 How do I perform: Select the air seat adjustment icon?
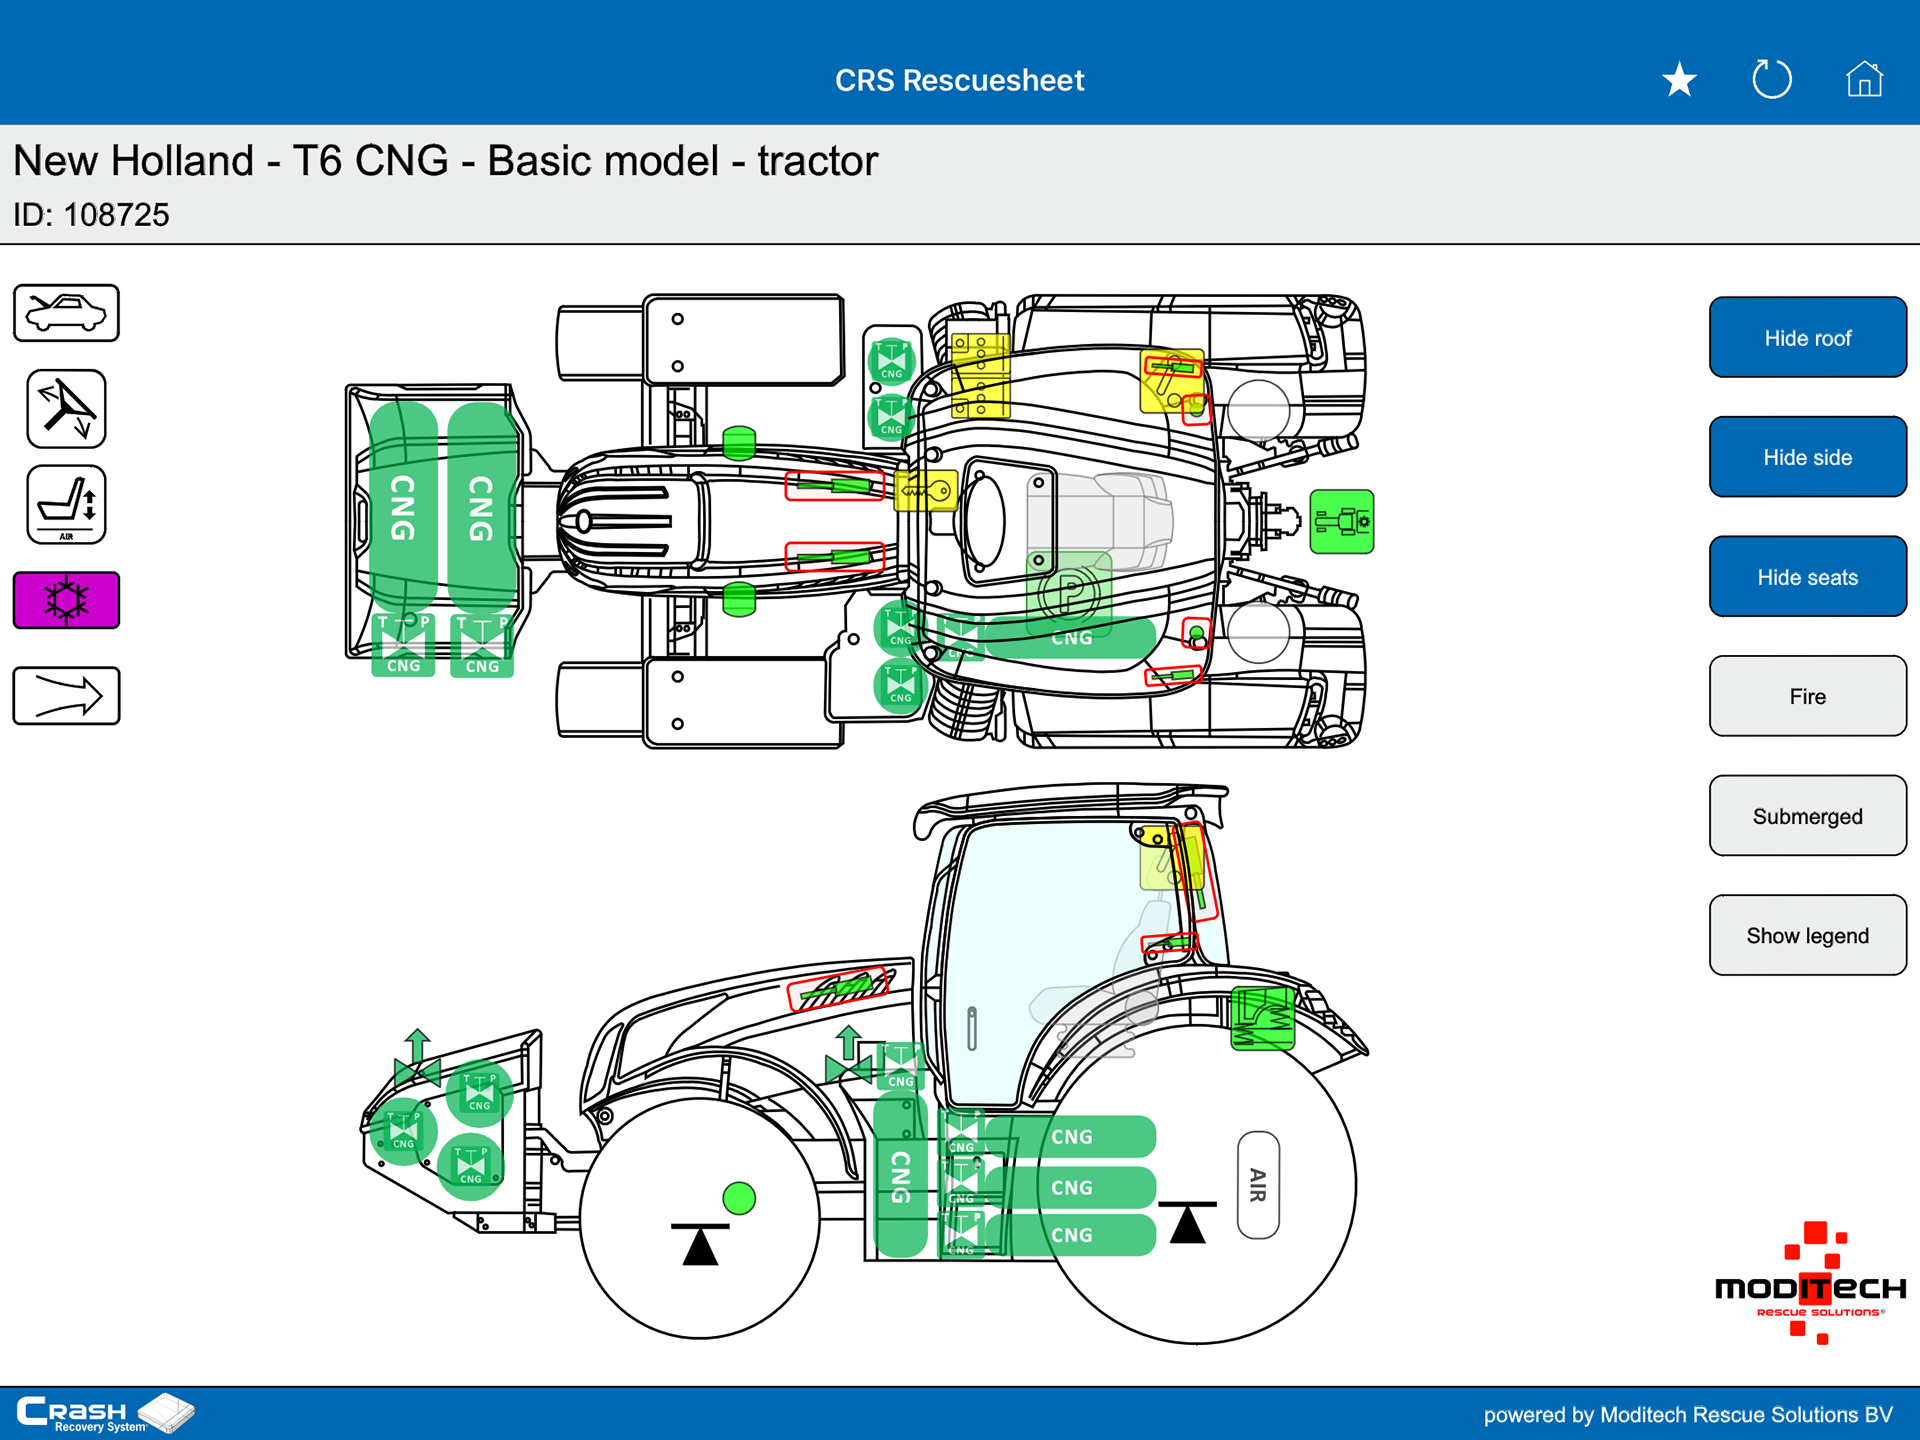pyautogui.click(x=66, y=505)
